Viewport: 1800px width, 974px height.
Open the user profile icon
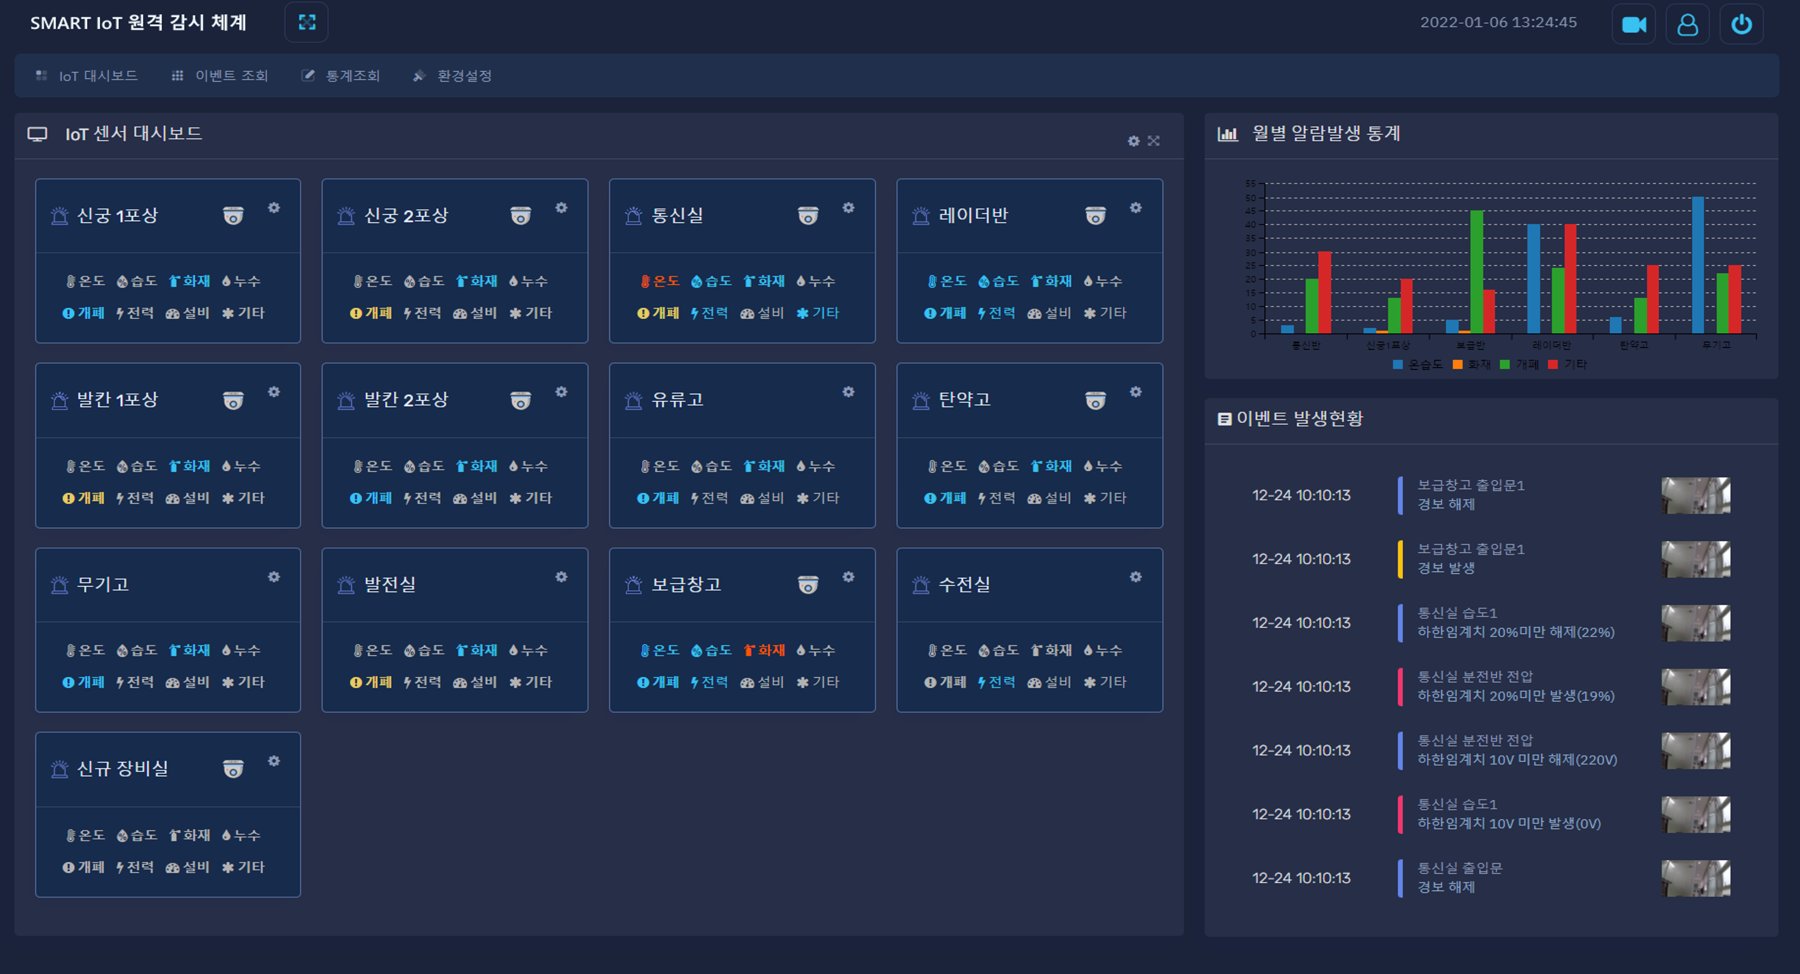point(1687,24)
